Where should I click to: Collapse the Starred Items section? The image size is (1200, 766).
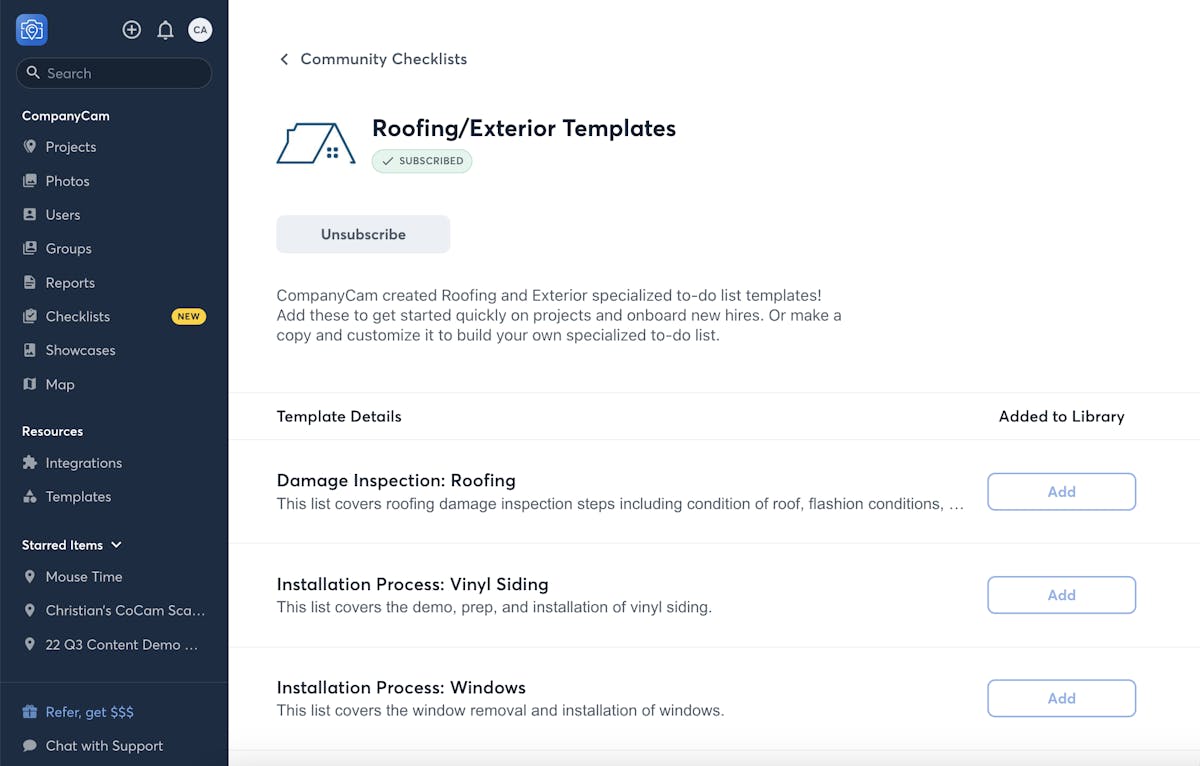[x=116, y=545]
